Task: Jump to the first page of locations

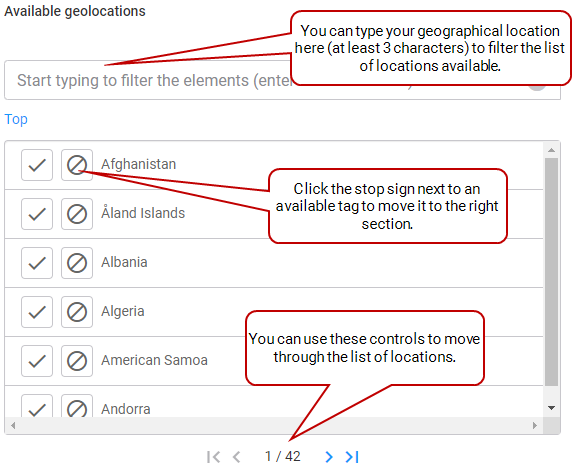Action: [213, 457]
